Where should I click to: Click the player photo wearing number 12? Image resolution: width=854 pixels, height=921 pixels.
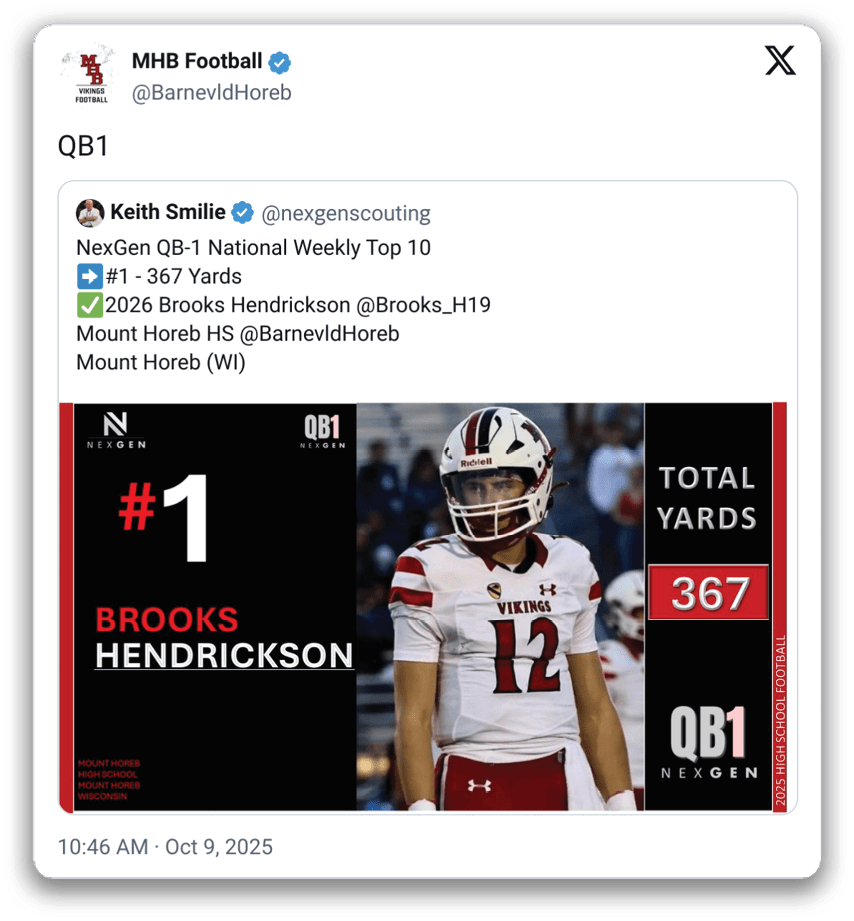tap(500, 607)
